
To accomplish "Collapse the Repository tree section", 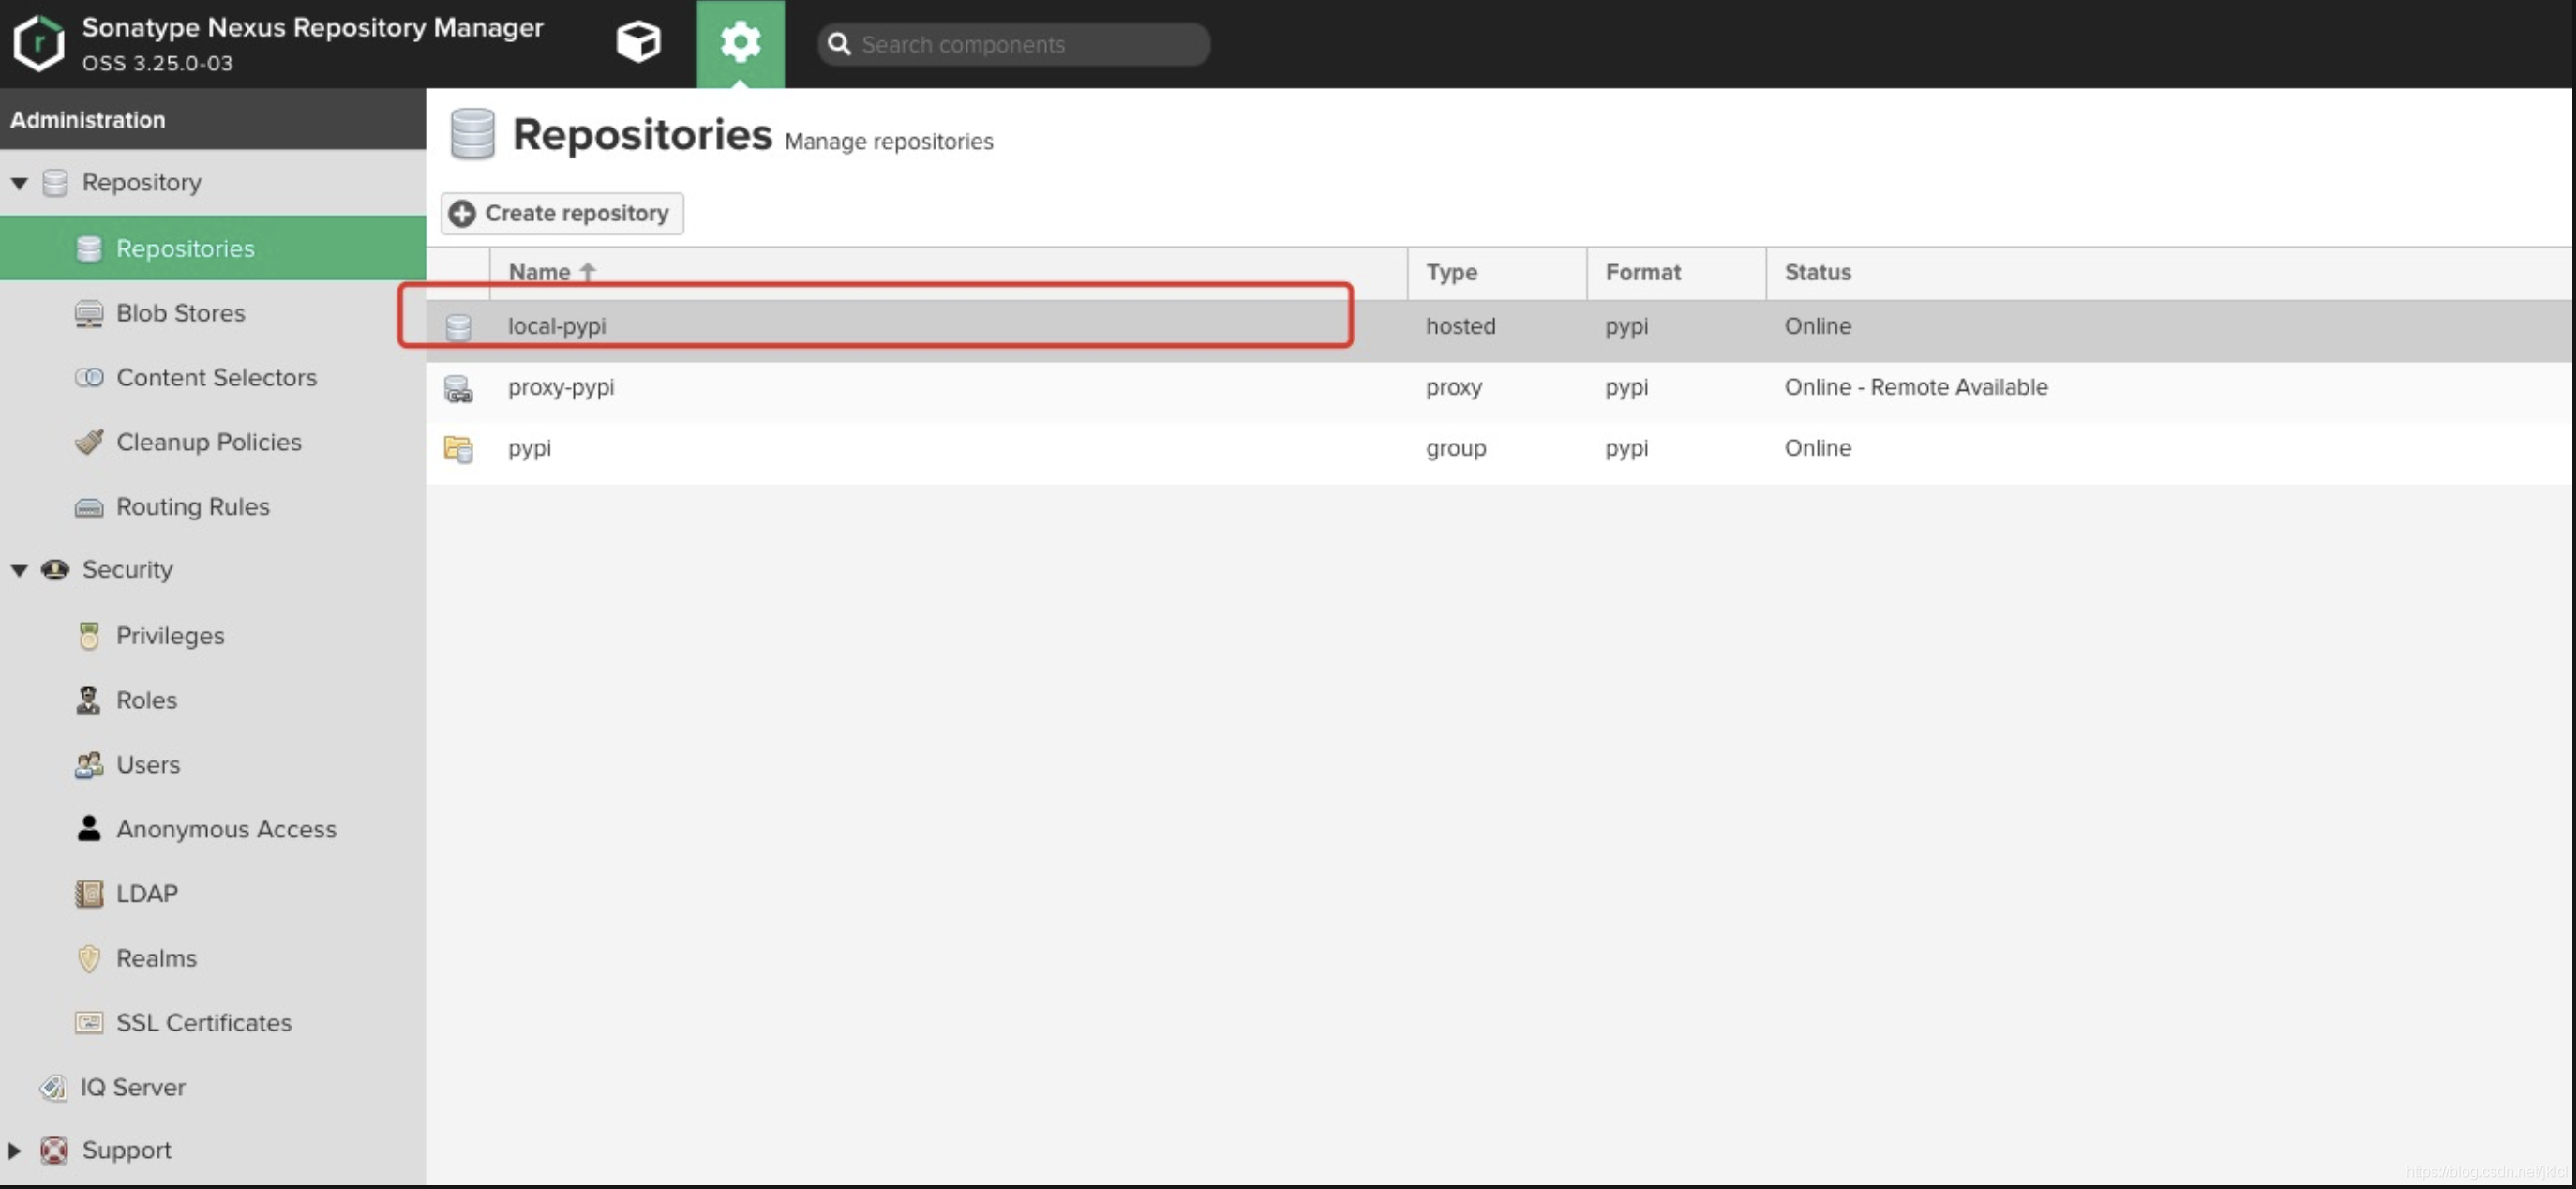I will [x=19, y=183].
